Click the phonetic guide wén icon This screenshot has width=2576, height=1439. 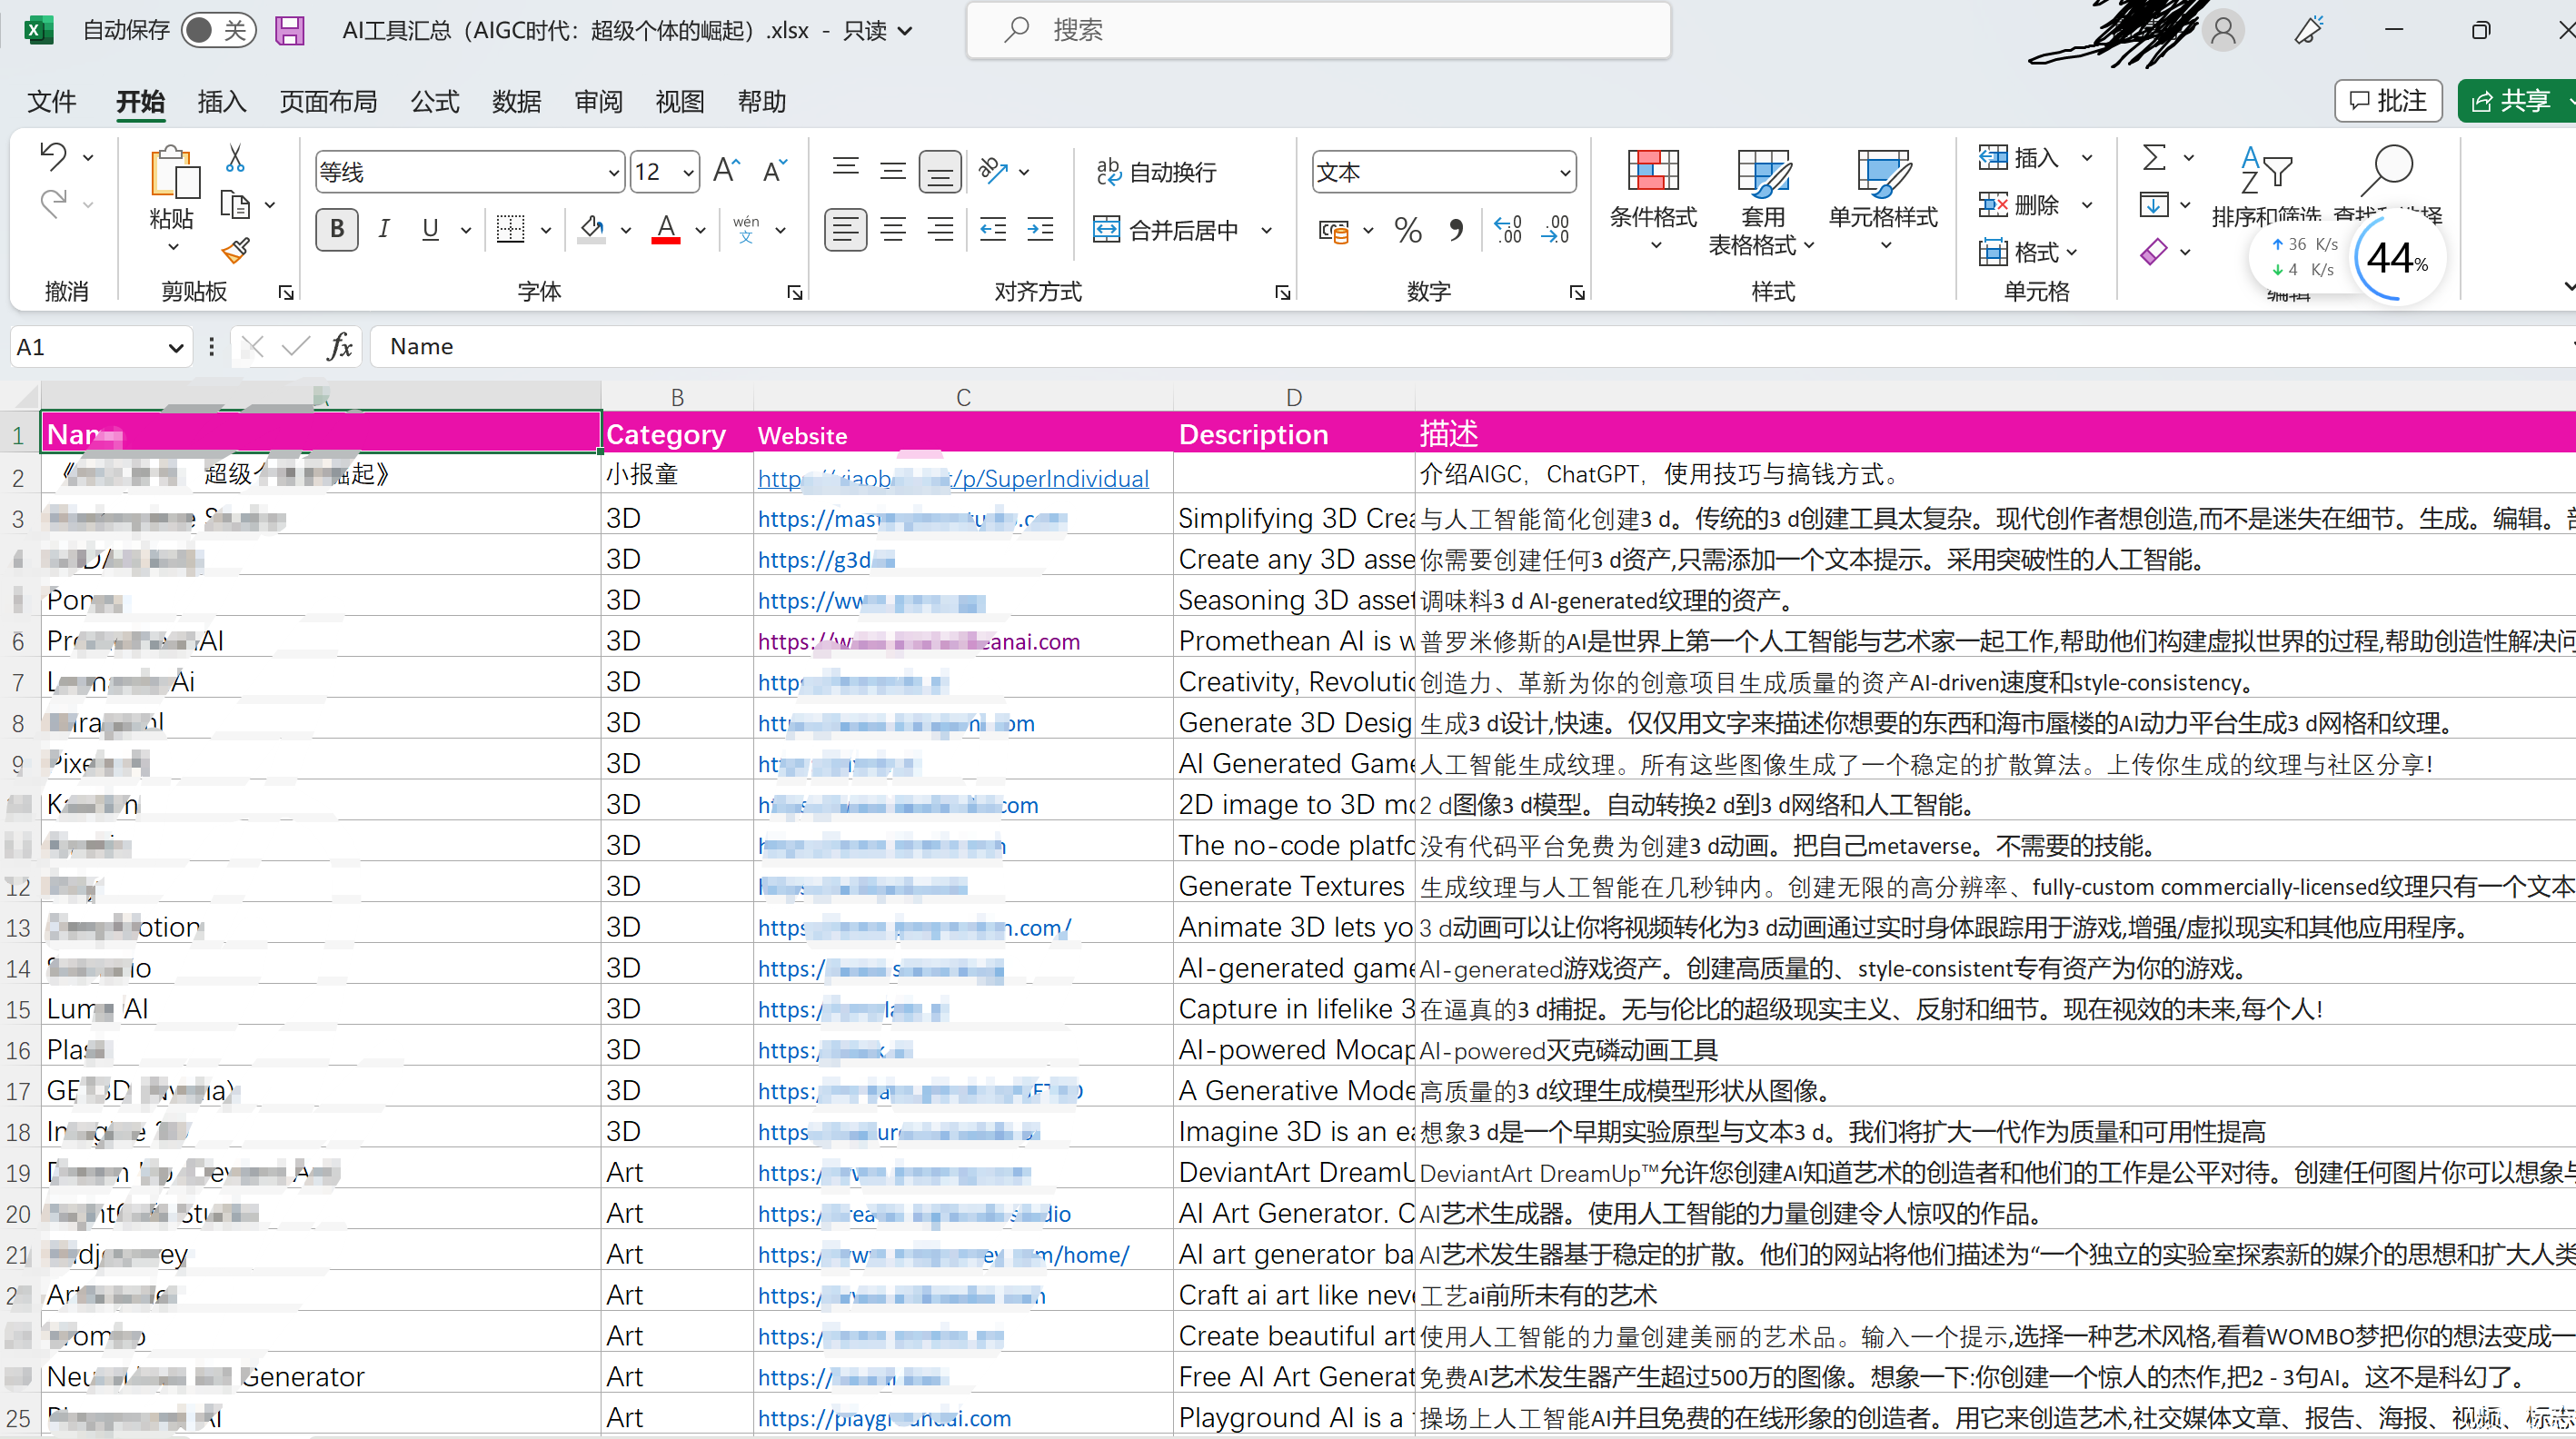click(x=746, y=230)
